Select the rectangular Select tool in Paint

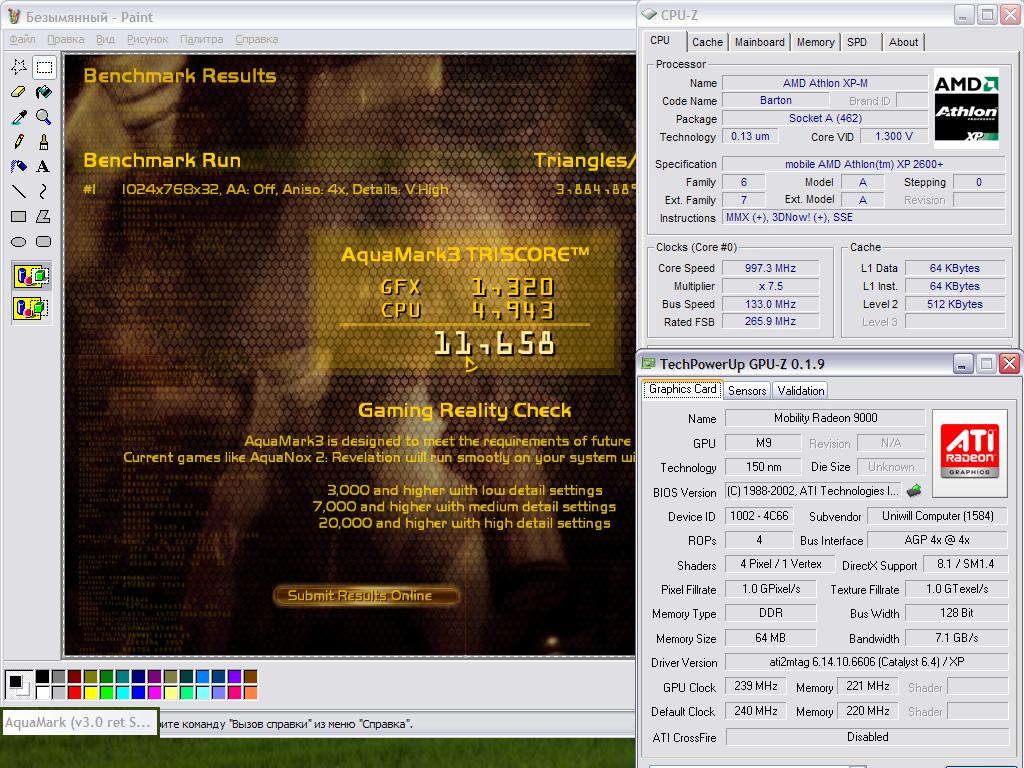tap(44, 67)
